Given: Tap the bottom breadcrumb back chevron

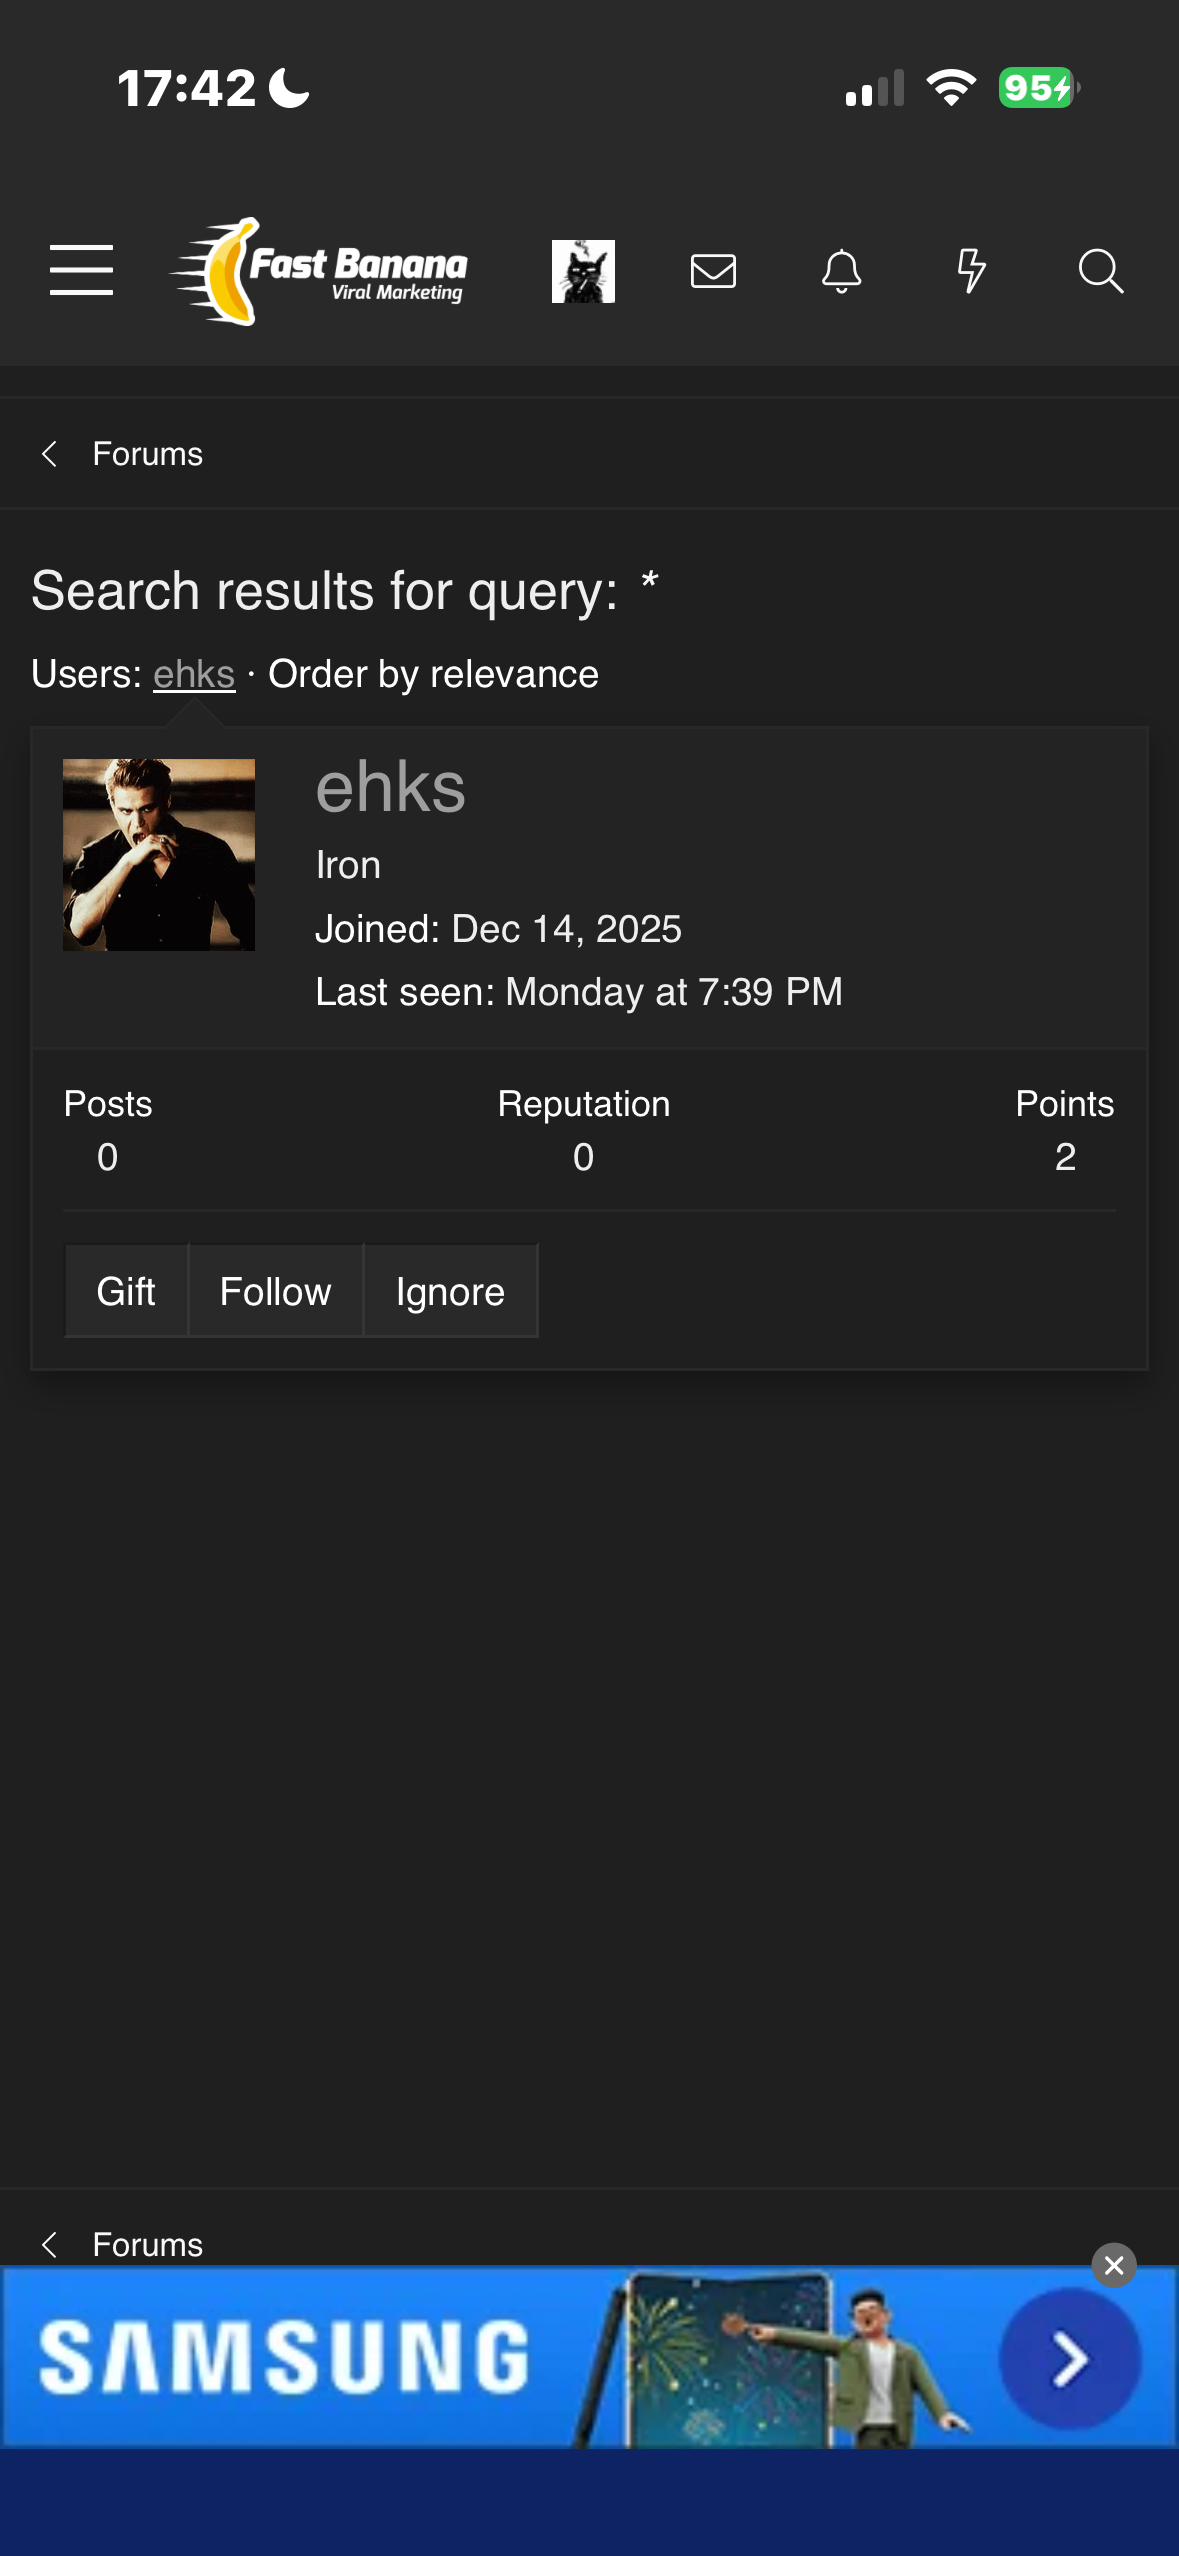Looking at the screenshot, I should [x=49, y=2245].
